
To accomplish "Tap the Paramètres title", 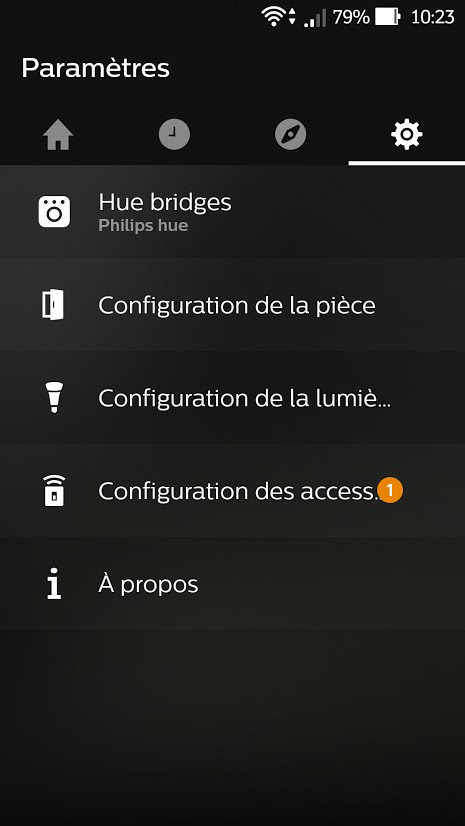I will pyautogui.click(x=95, y=68).
